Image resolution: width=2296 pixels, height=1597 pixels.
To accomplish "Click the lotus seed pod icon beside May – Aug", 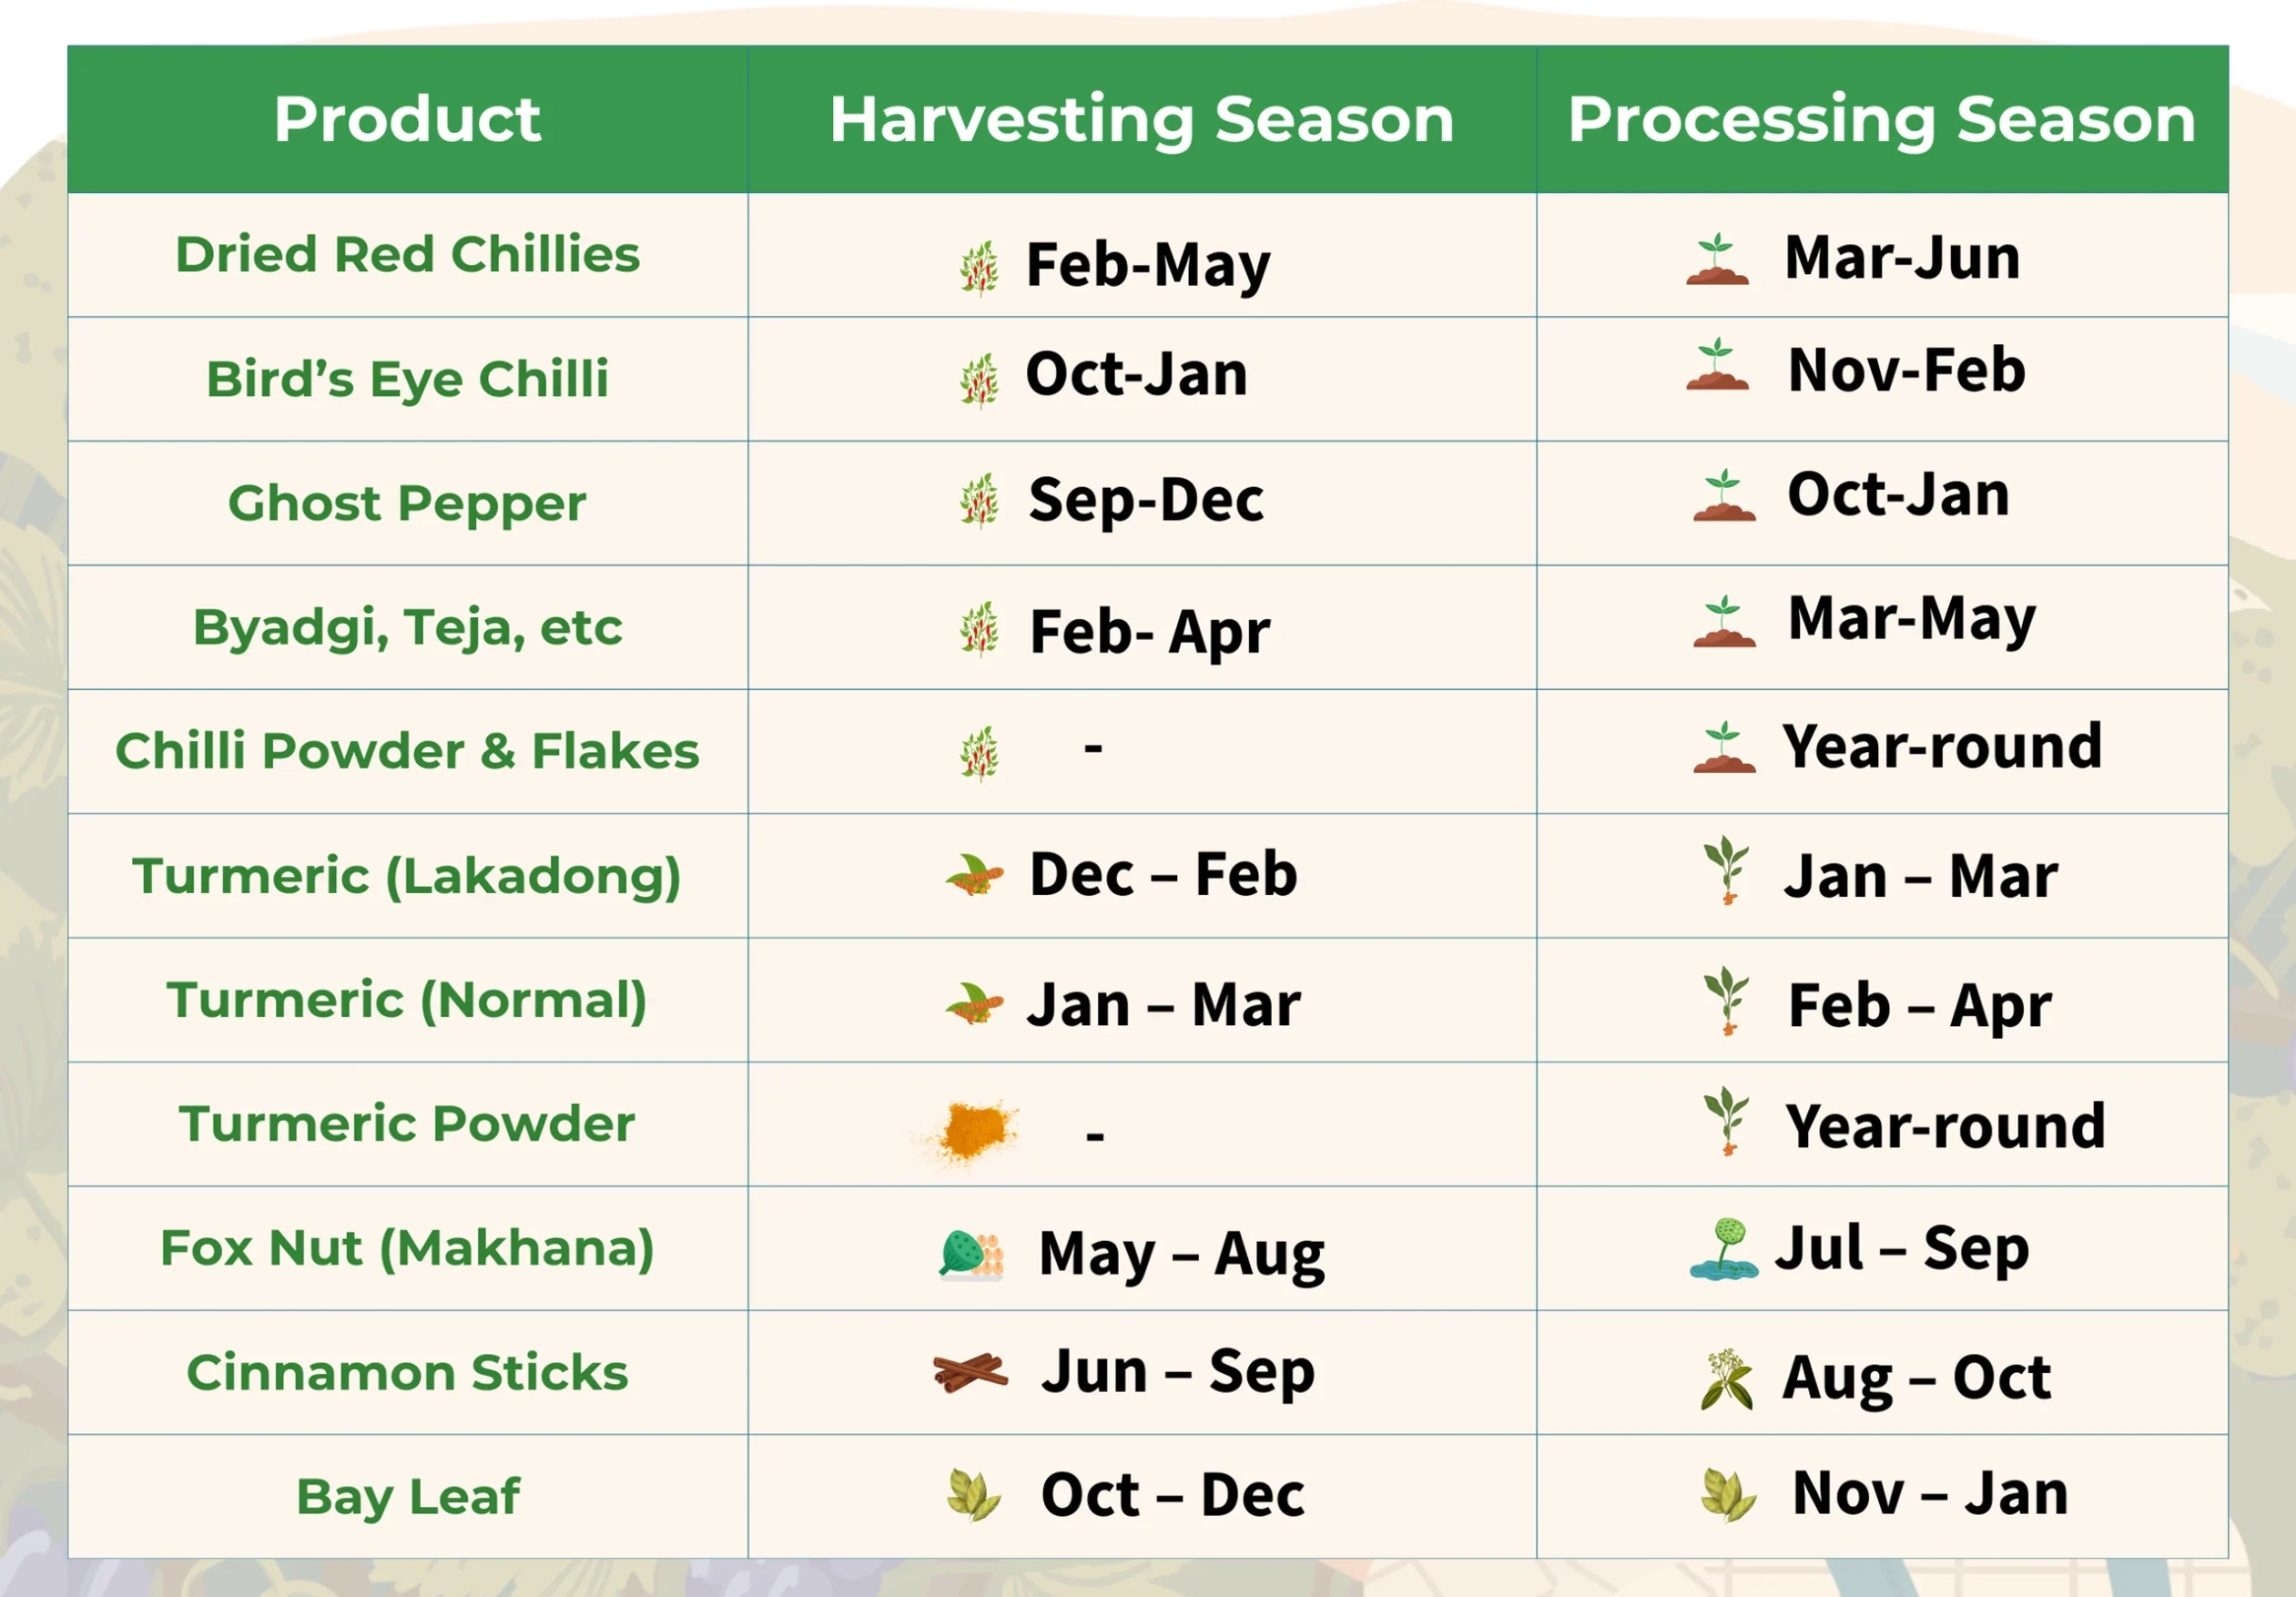I will point(971,1255).
